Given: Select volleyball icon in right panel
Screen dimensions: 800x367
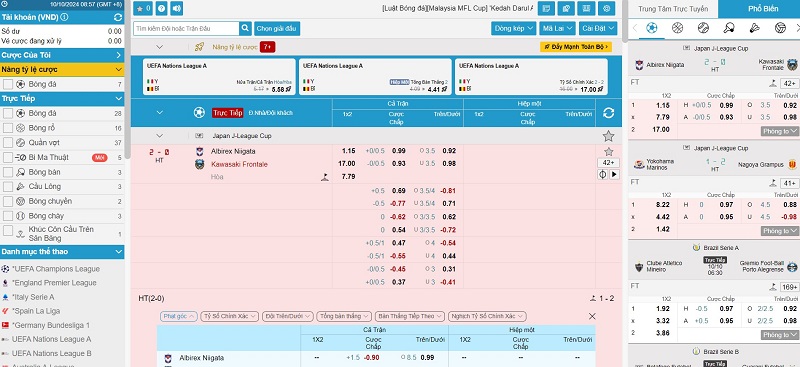Looking at the screenshot, I should [x=780, y=28].
